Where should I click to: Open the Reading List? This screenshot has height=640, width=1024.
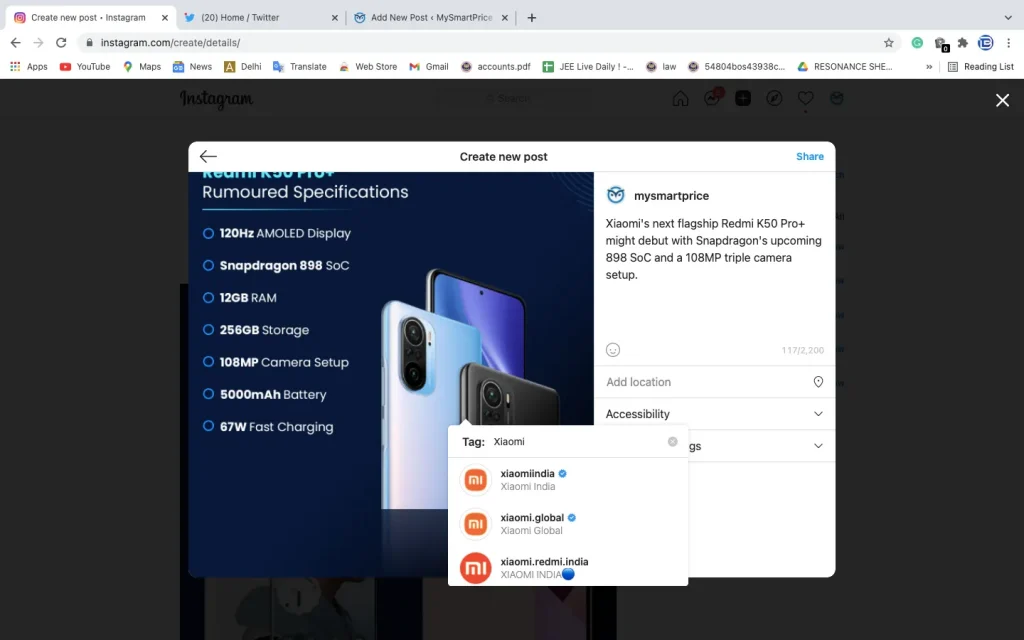[980, 67]
